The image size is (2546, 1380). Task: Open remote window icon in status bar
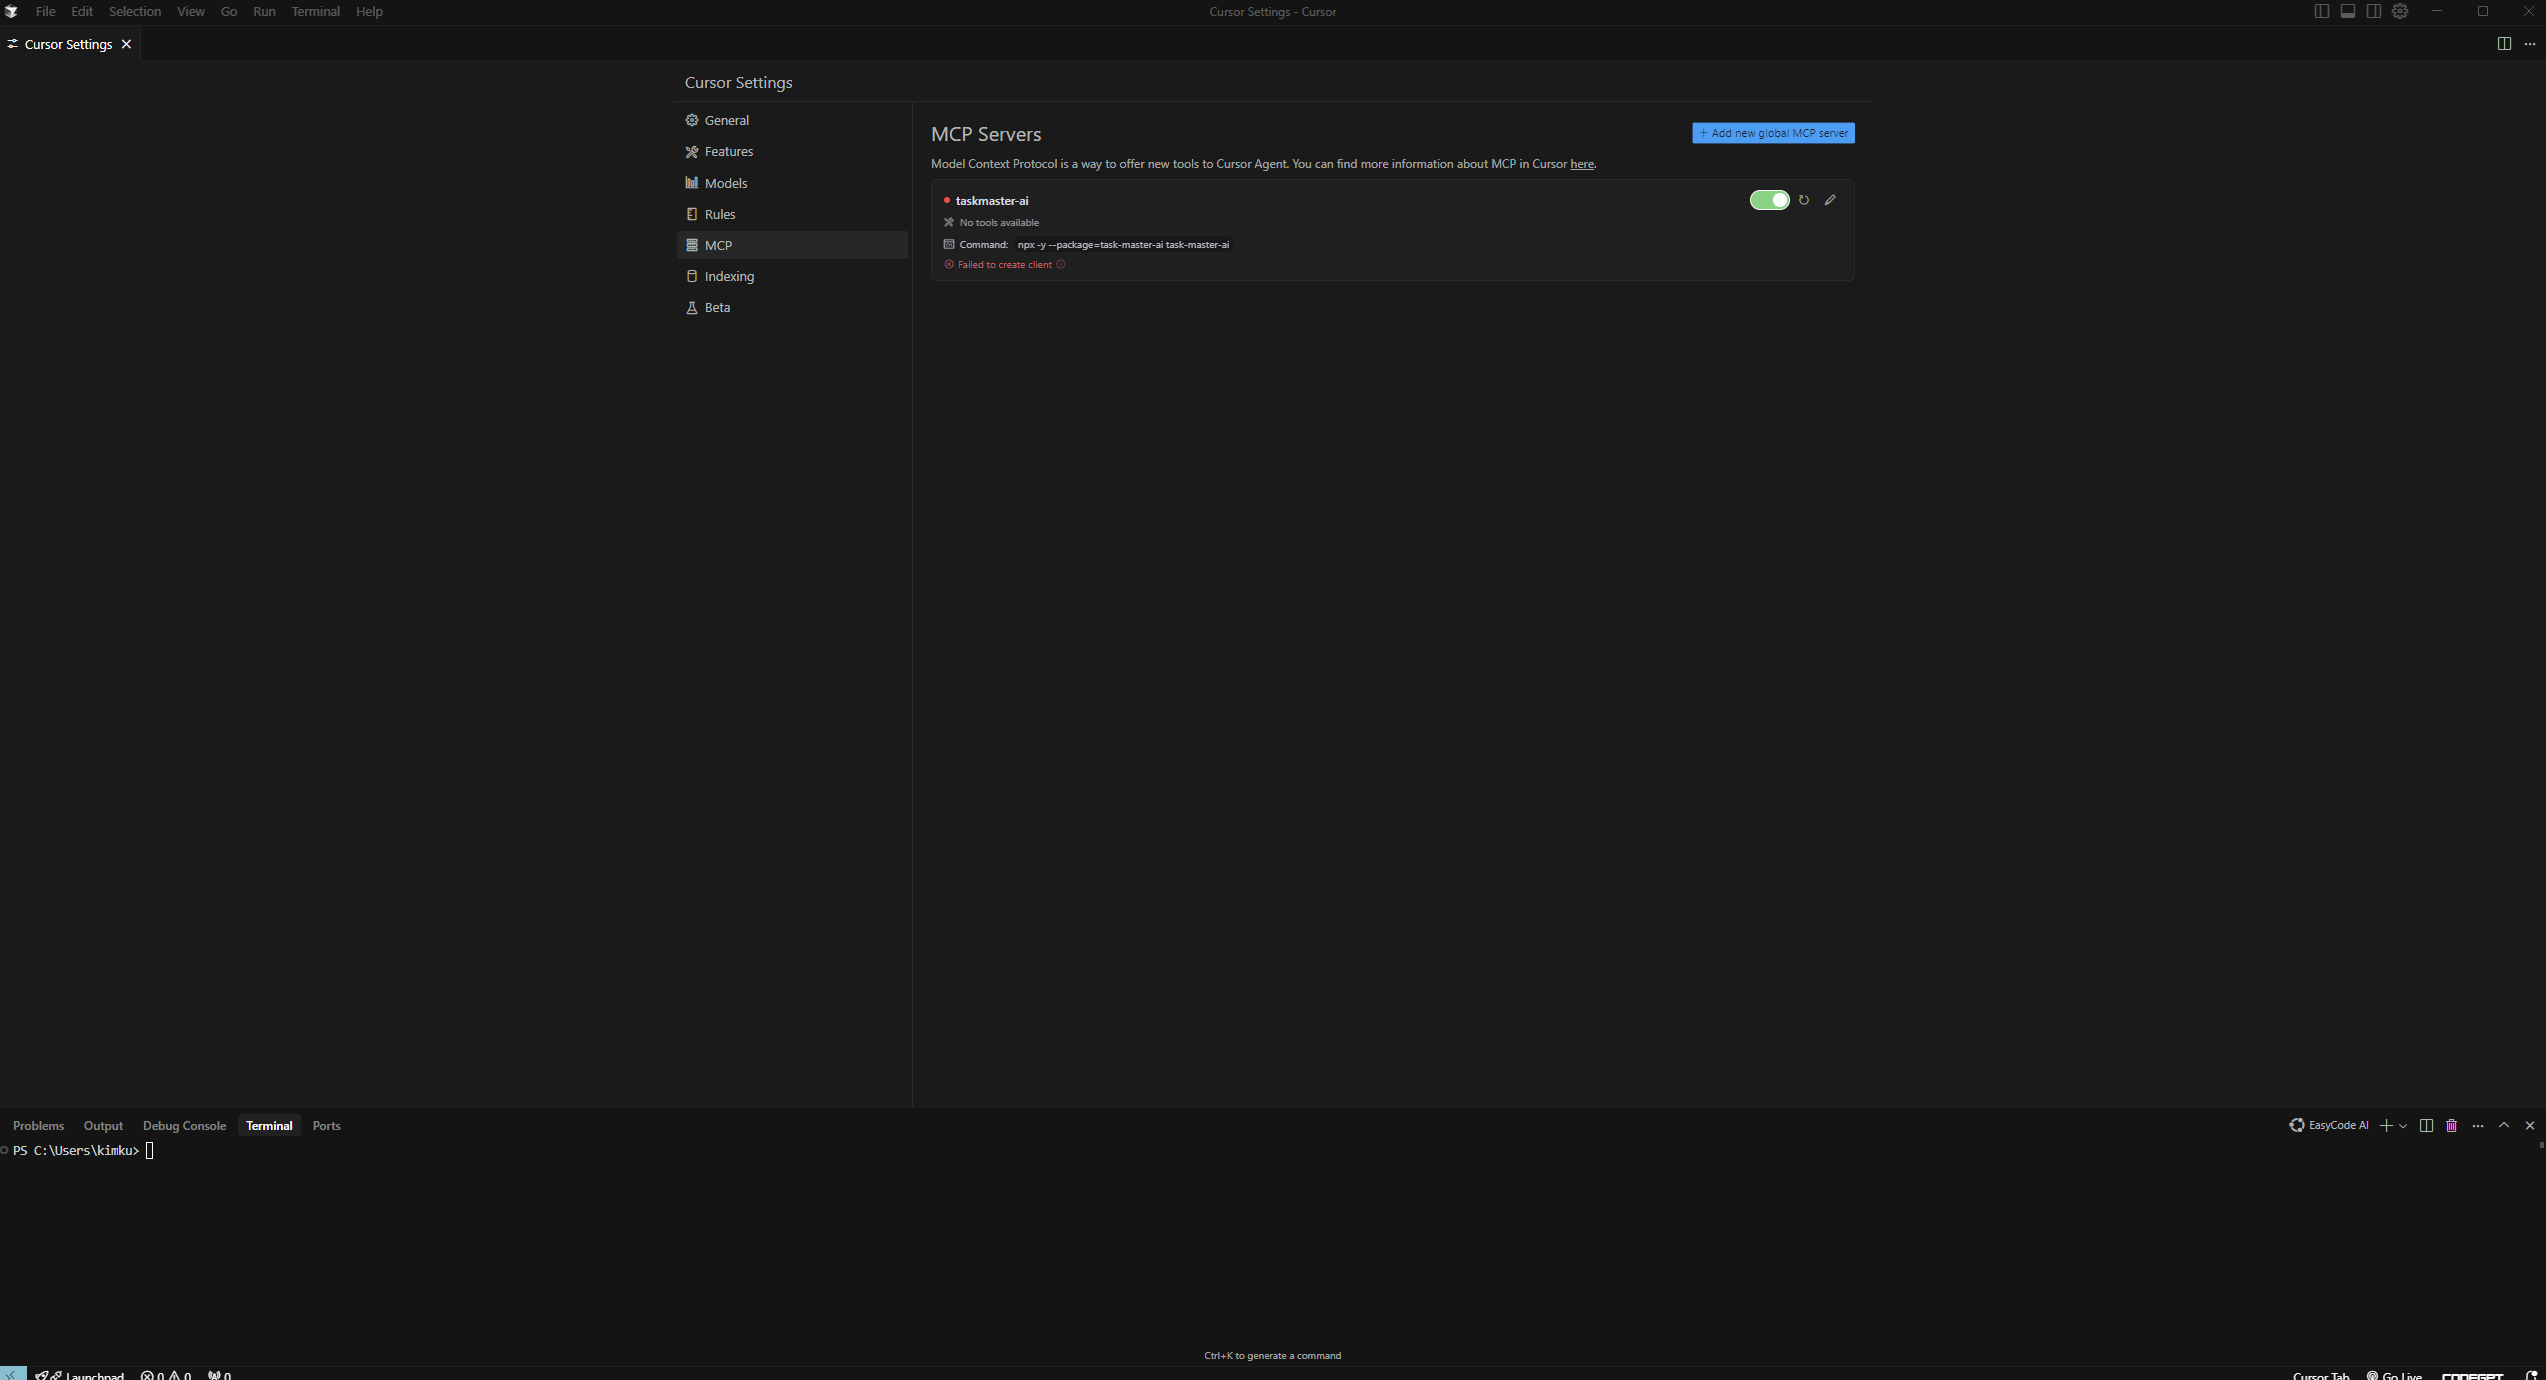pyautogui.click(x=13, y=1374)
